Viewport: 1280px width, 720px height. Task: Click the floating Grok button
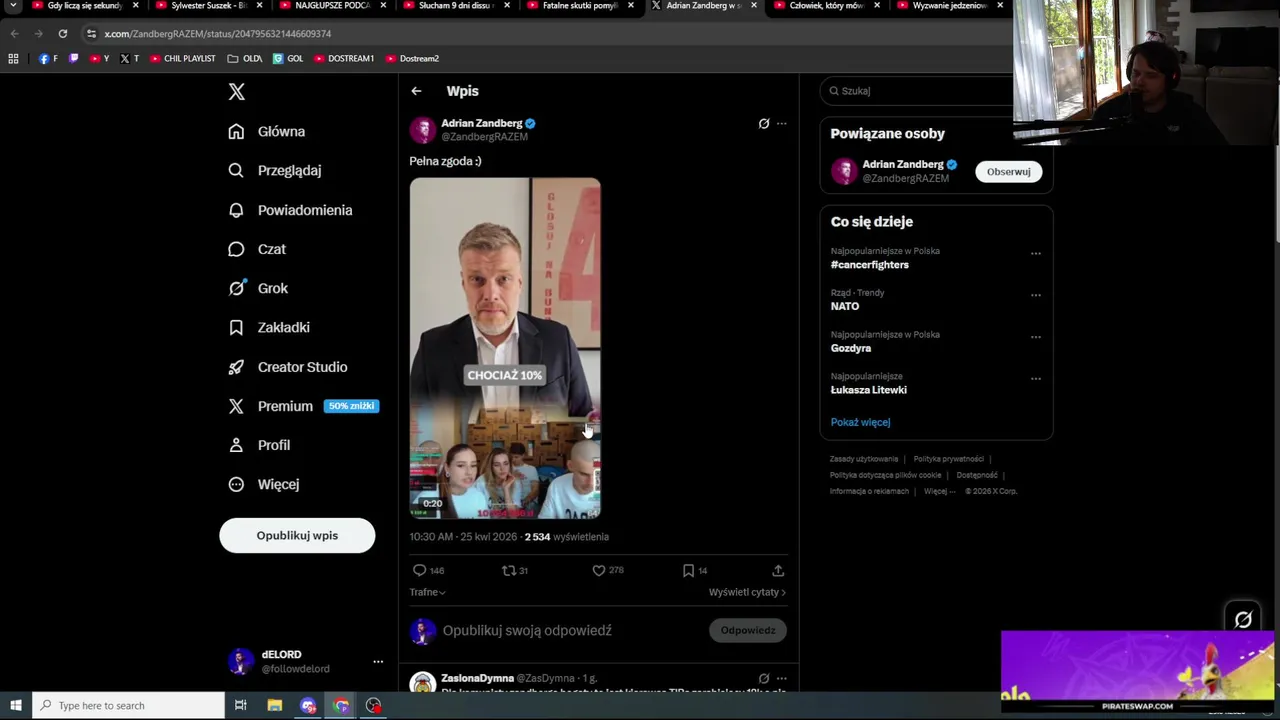point(1243,620)
